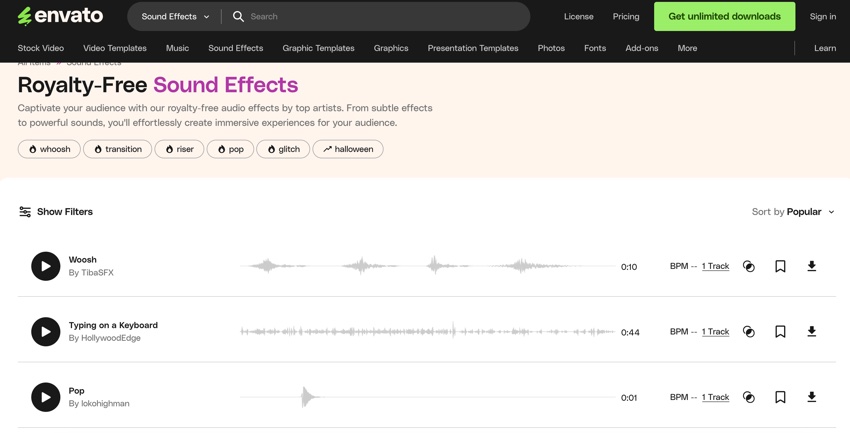850x433 pixels.
Task: Seek within the Woosh waveform
Action: click(428, 266)
